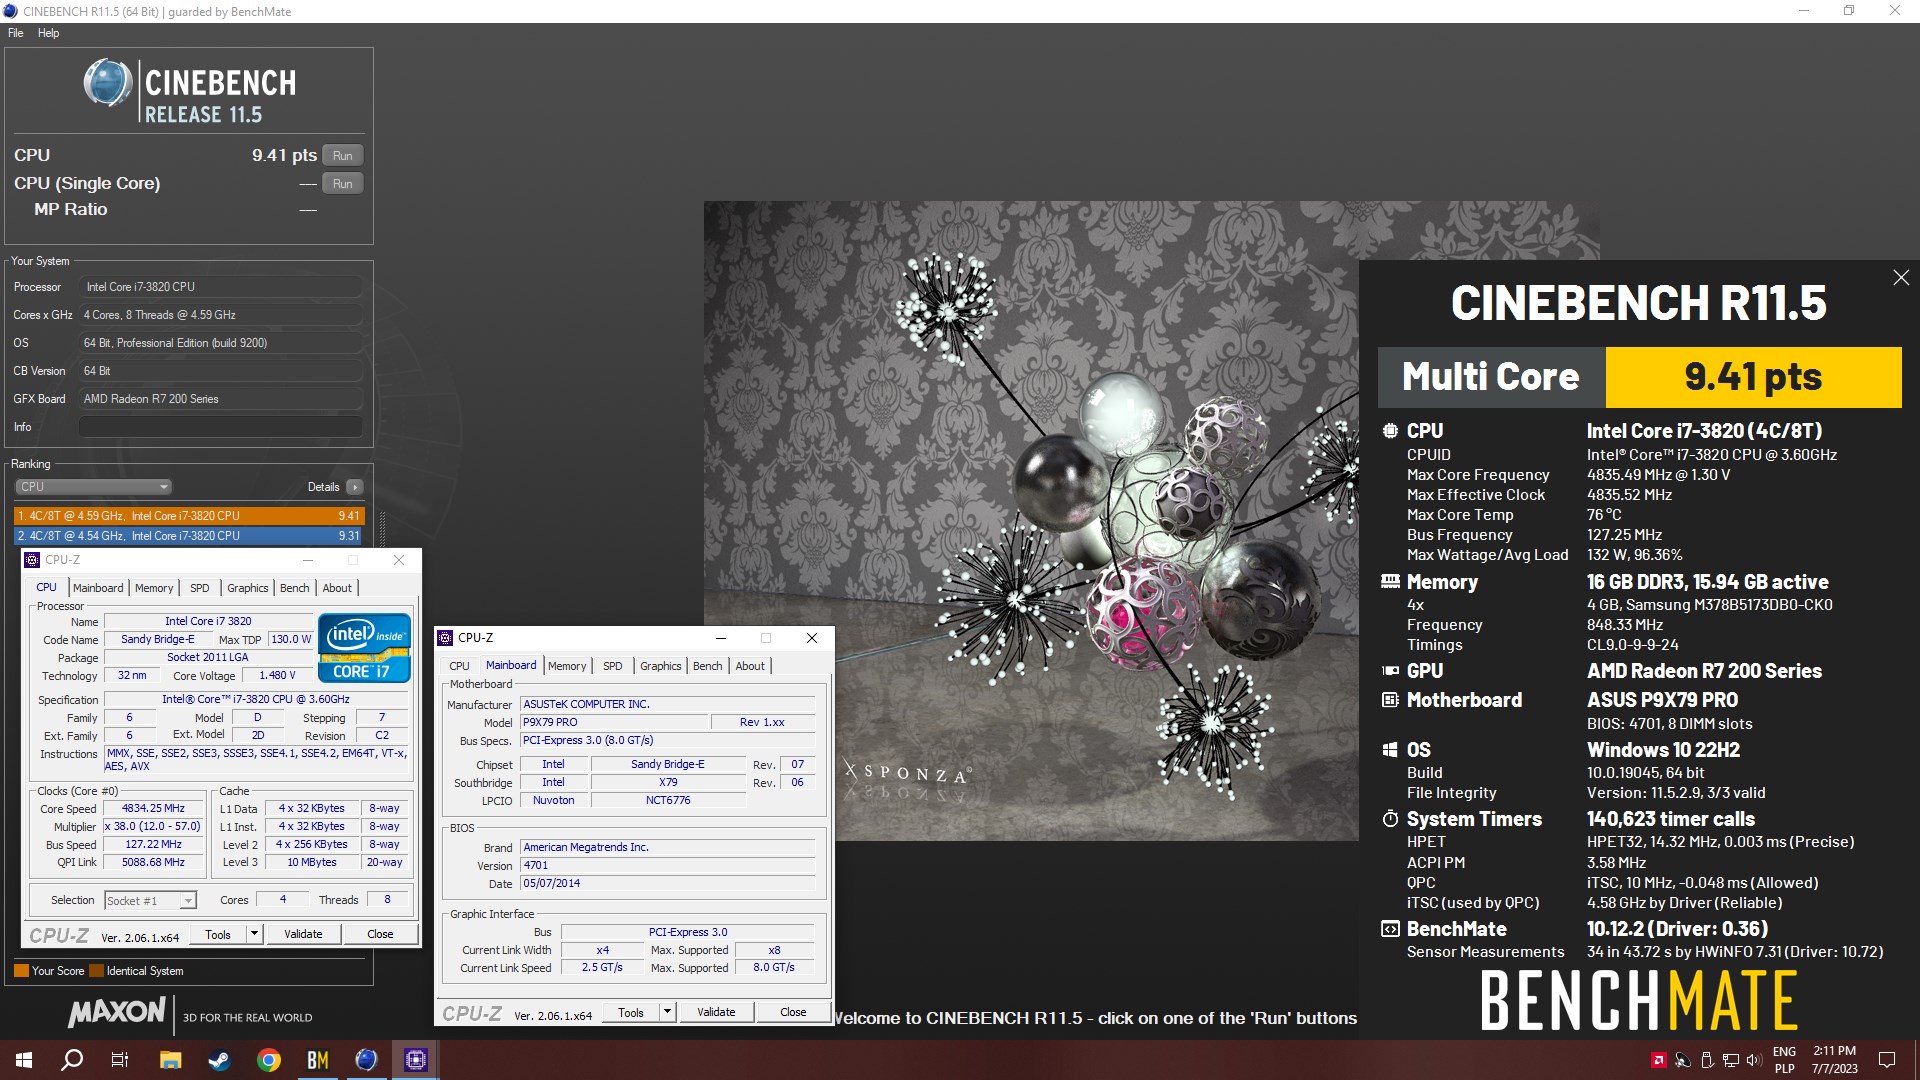
Task: Click the Memory icon in BenchMate panel
Action: (x=1390, y=581)
